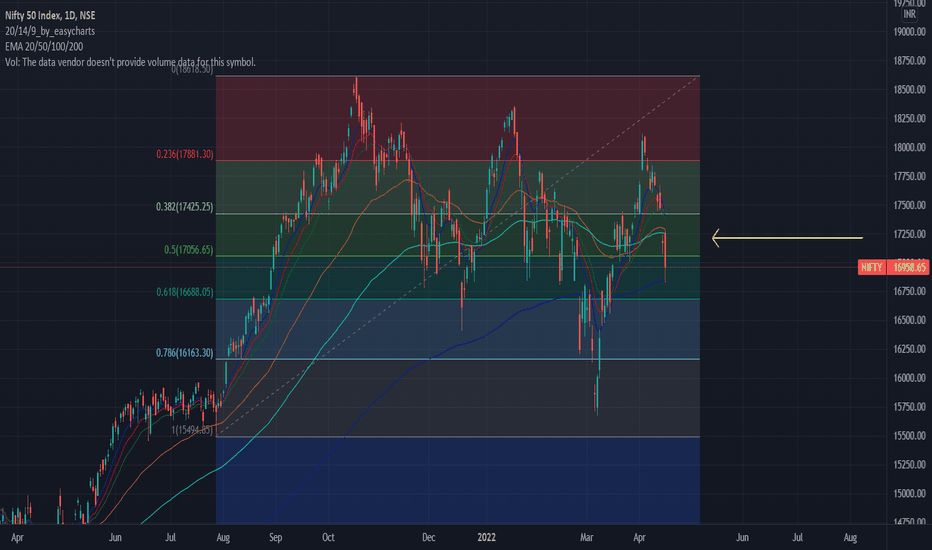The image size is (932, 550).
Task: Click the 17750.00 price axis value
Action: tap(909, 176)
